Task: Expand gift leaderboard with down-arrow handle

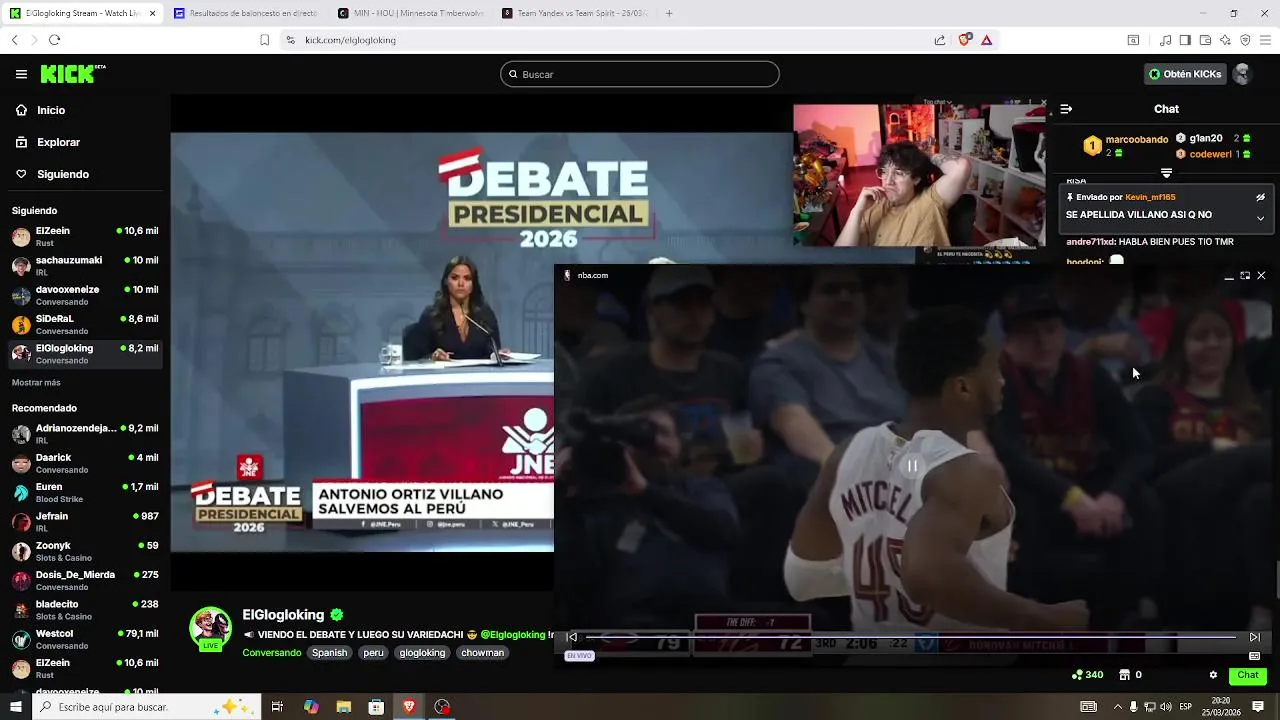Action: (x=1166, y=173)
